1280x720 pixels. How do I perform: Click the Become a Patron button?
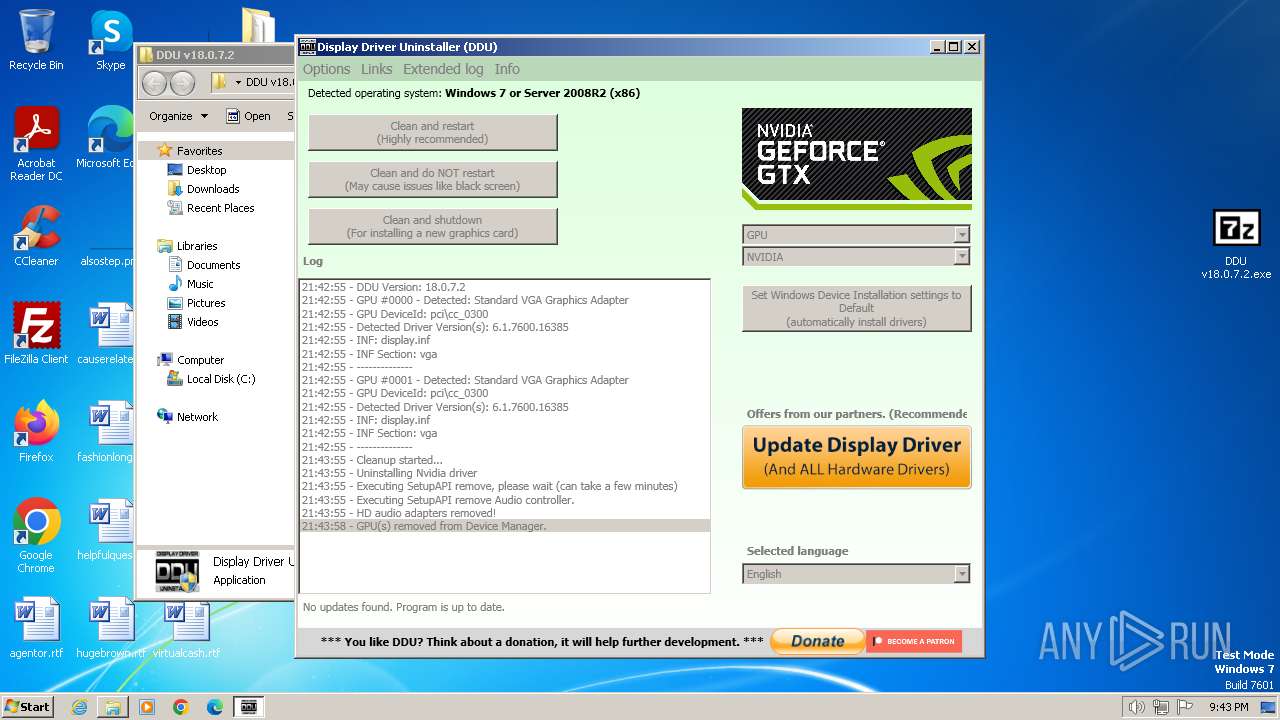pos(914,641)
